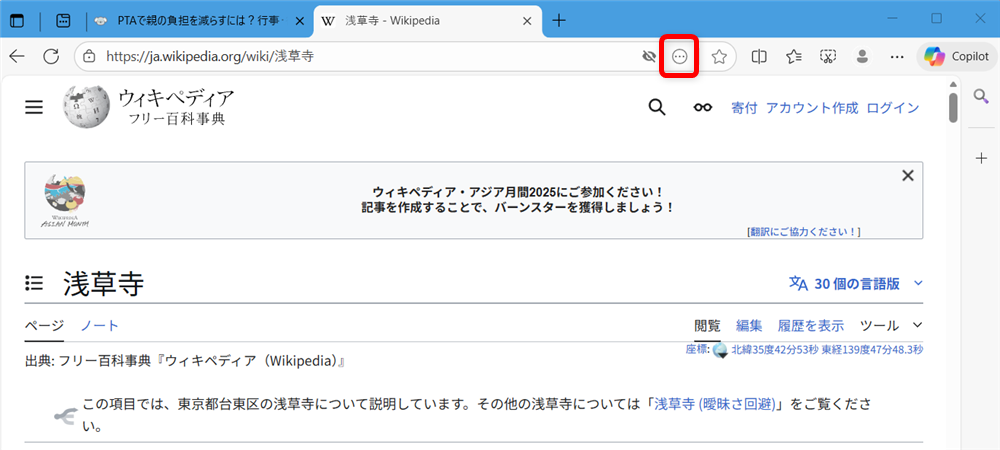Open split screen icon
The height and width of the screenshot is (450, 1000).
(759, 57)
